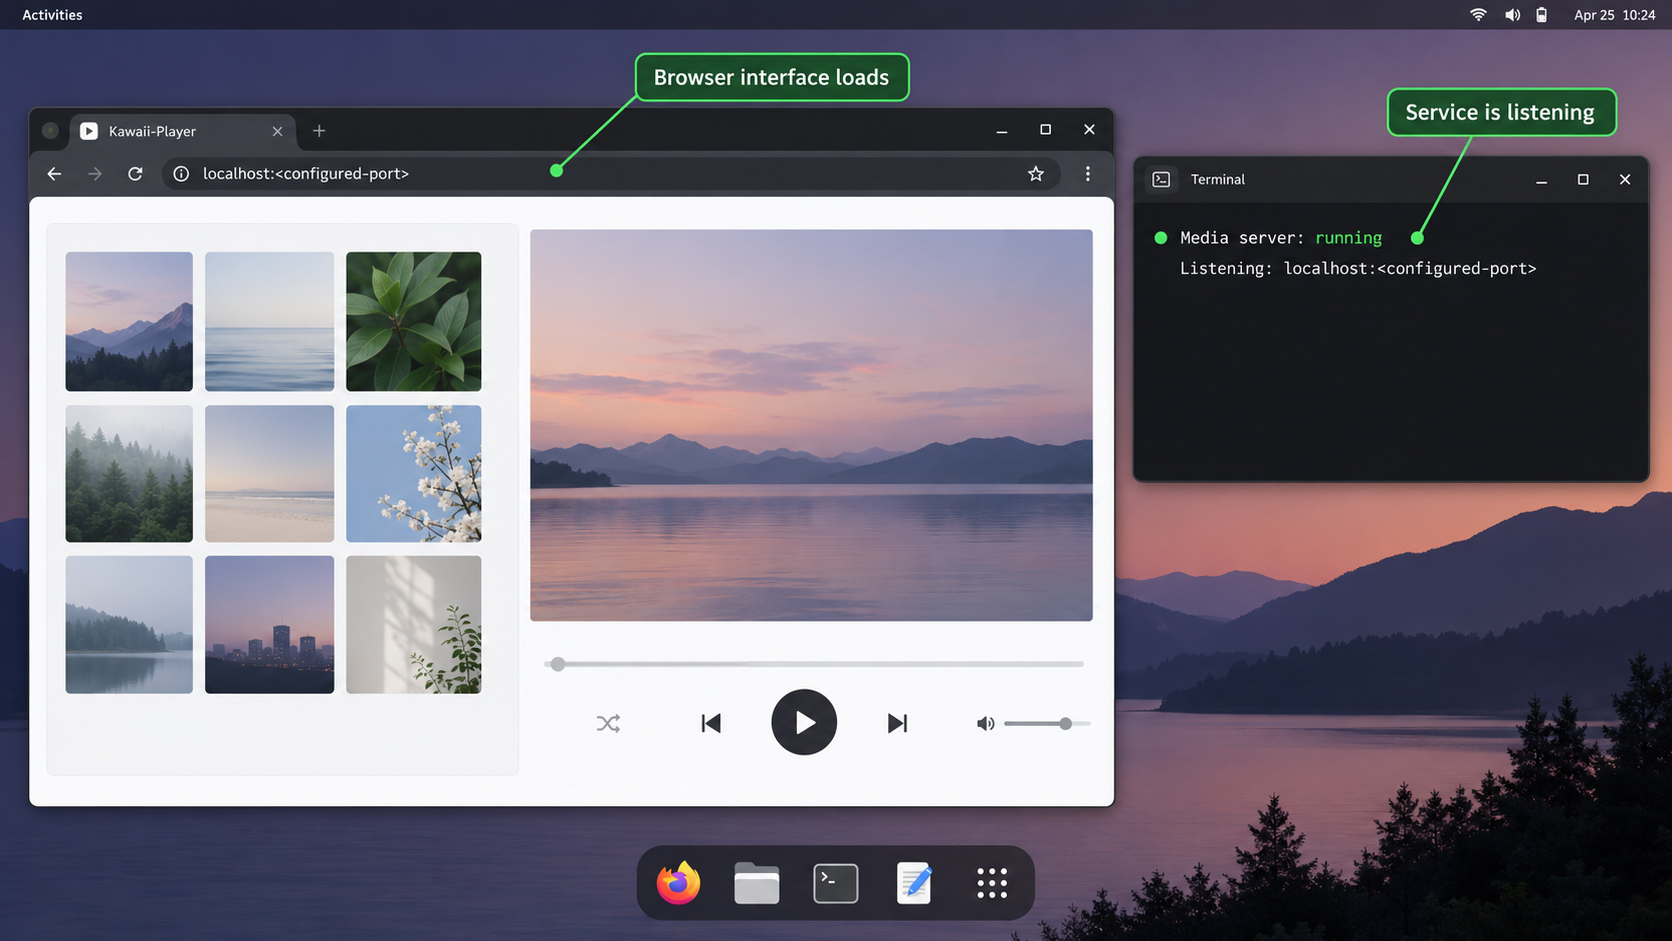Open the Text Editor from the dock
Viewport: 1672px width, 941px height.
914,883
